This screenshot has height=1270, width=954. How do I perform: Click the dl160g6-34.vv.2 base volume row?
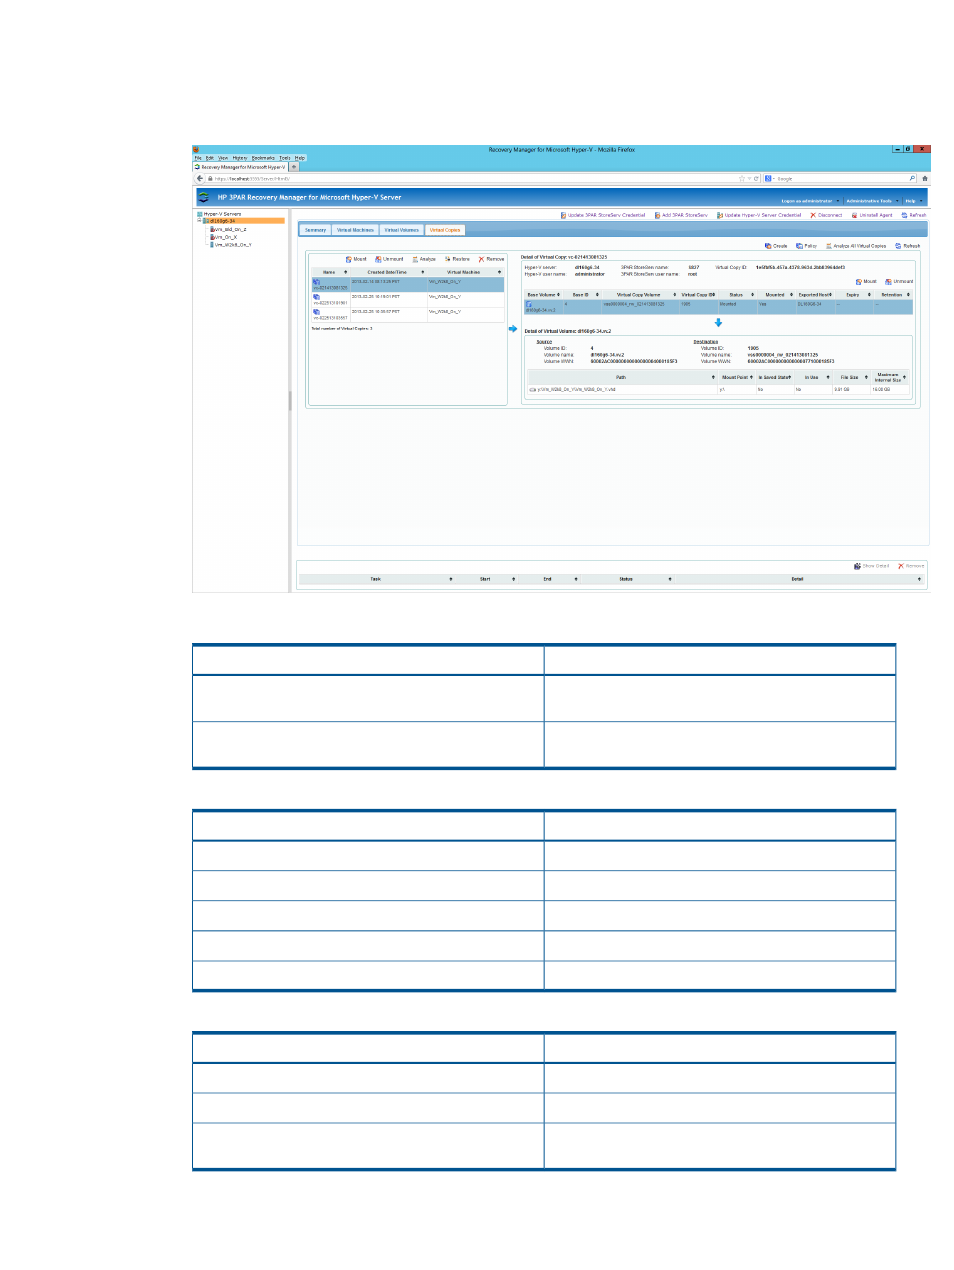(x=718, y=307)
